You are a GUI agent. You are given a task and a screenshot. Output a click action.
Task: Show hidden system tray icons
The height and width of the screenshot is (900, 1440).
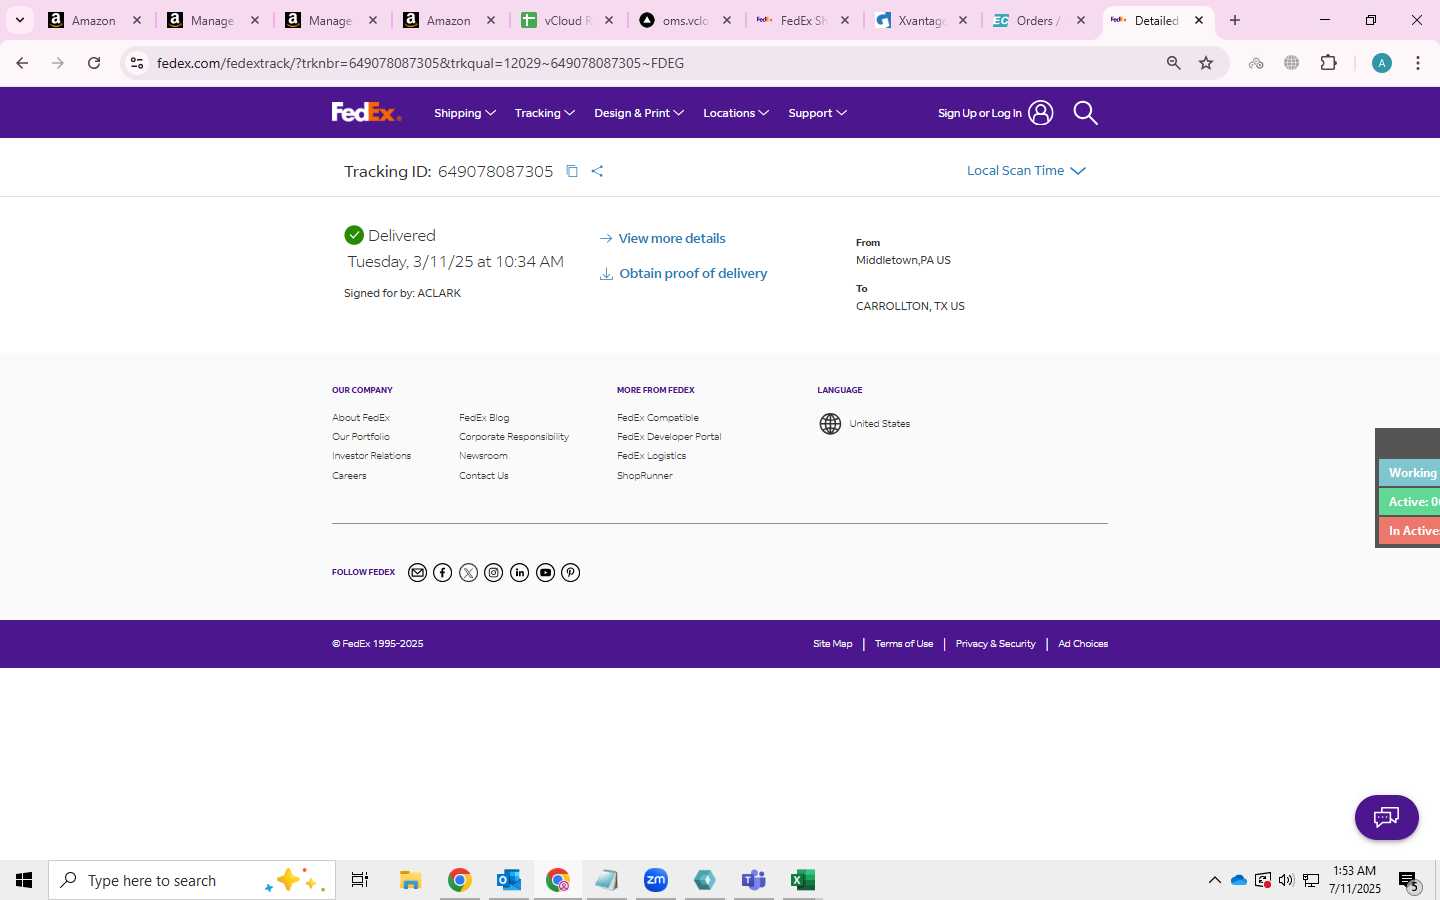[x=1214, y=880]
